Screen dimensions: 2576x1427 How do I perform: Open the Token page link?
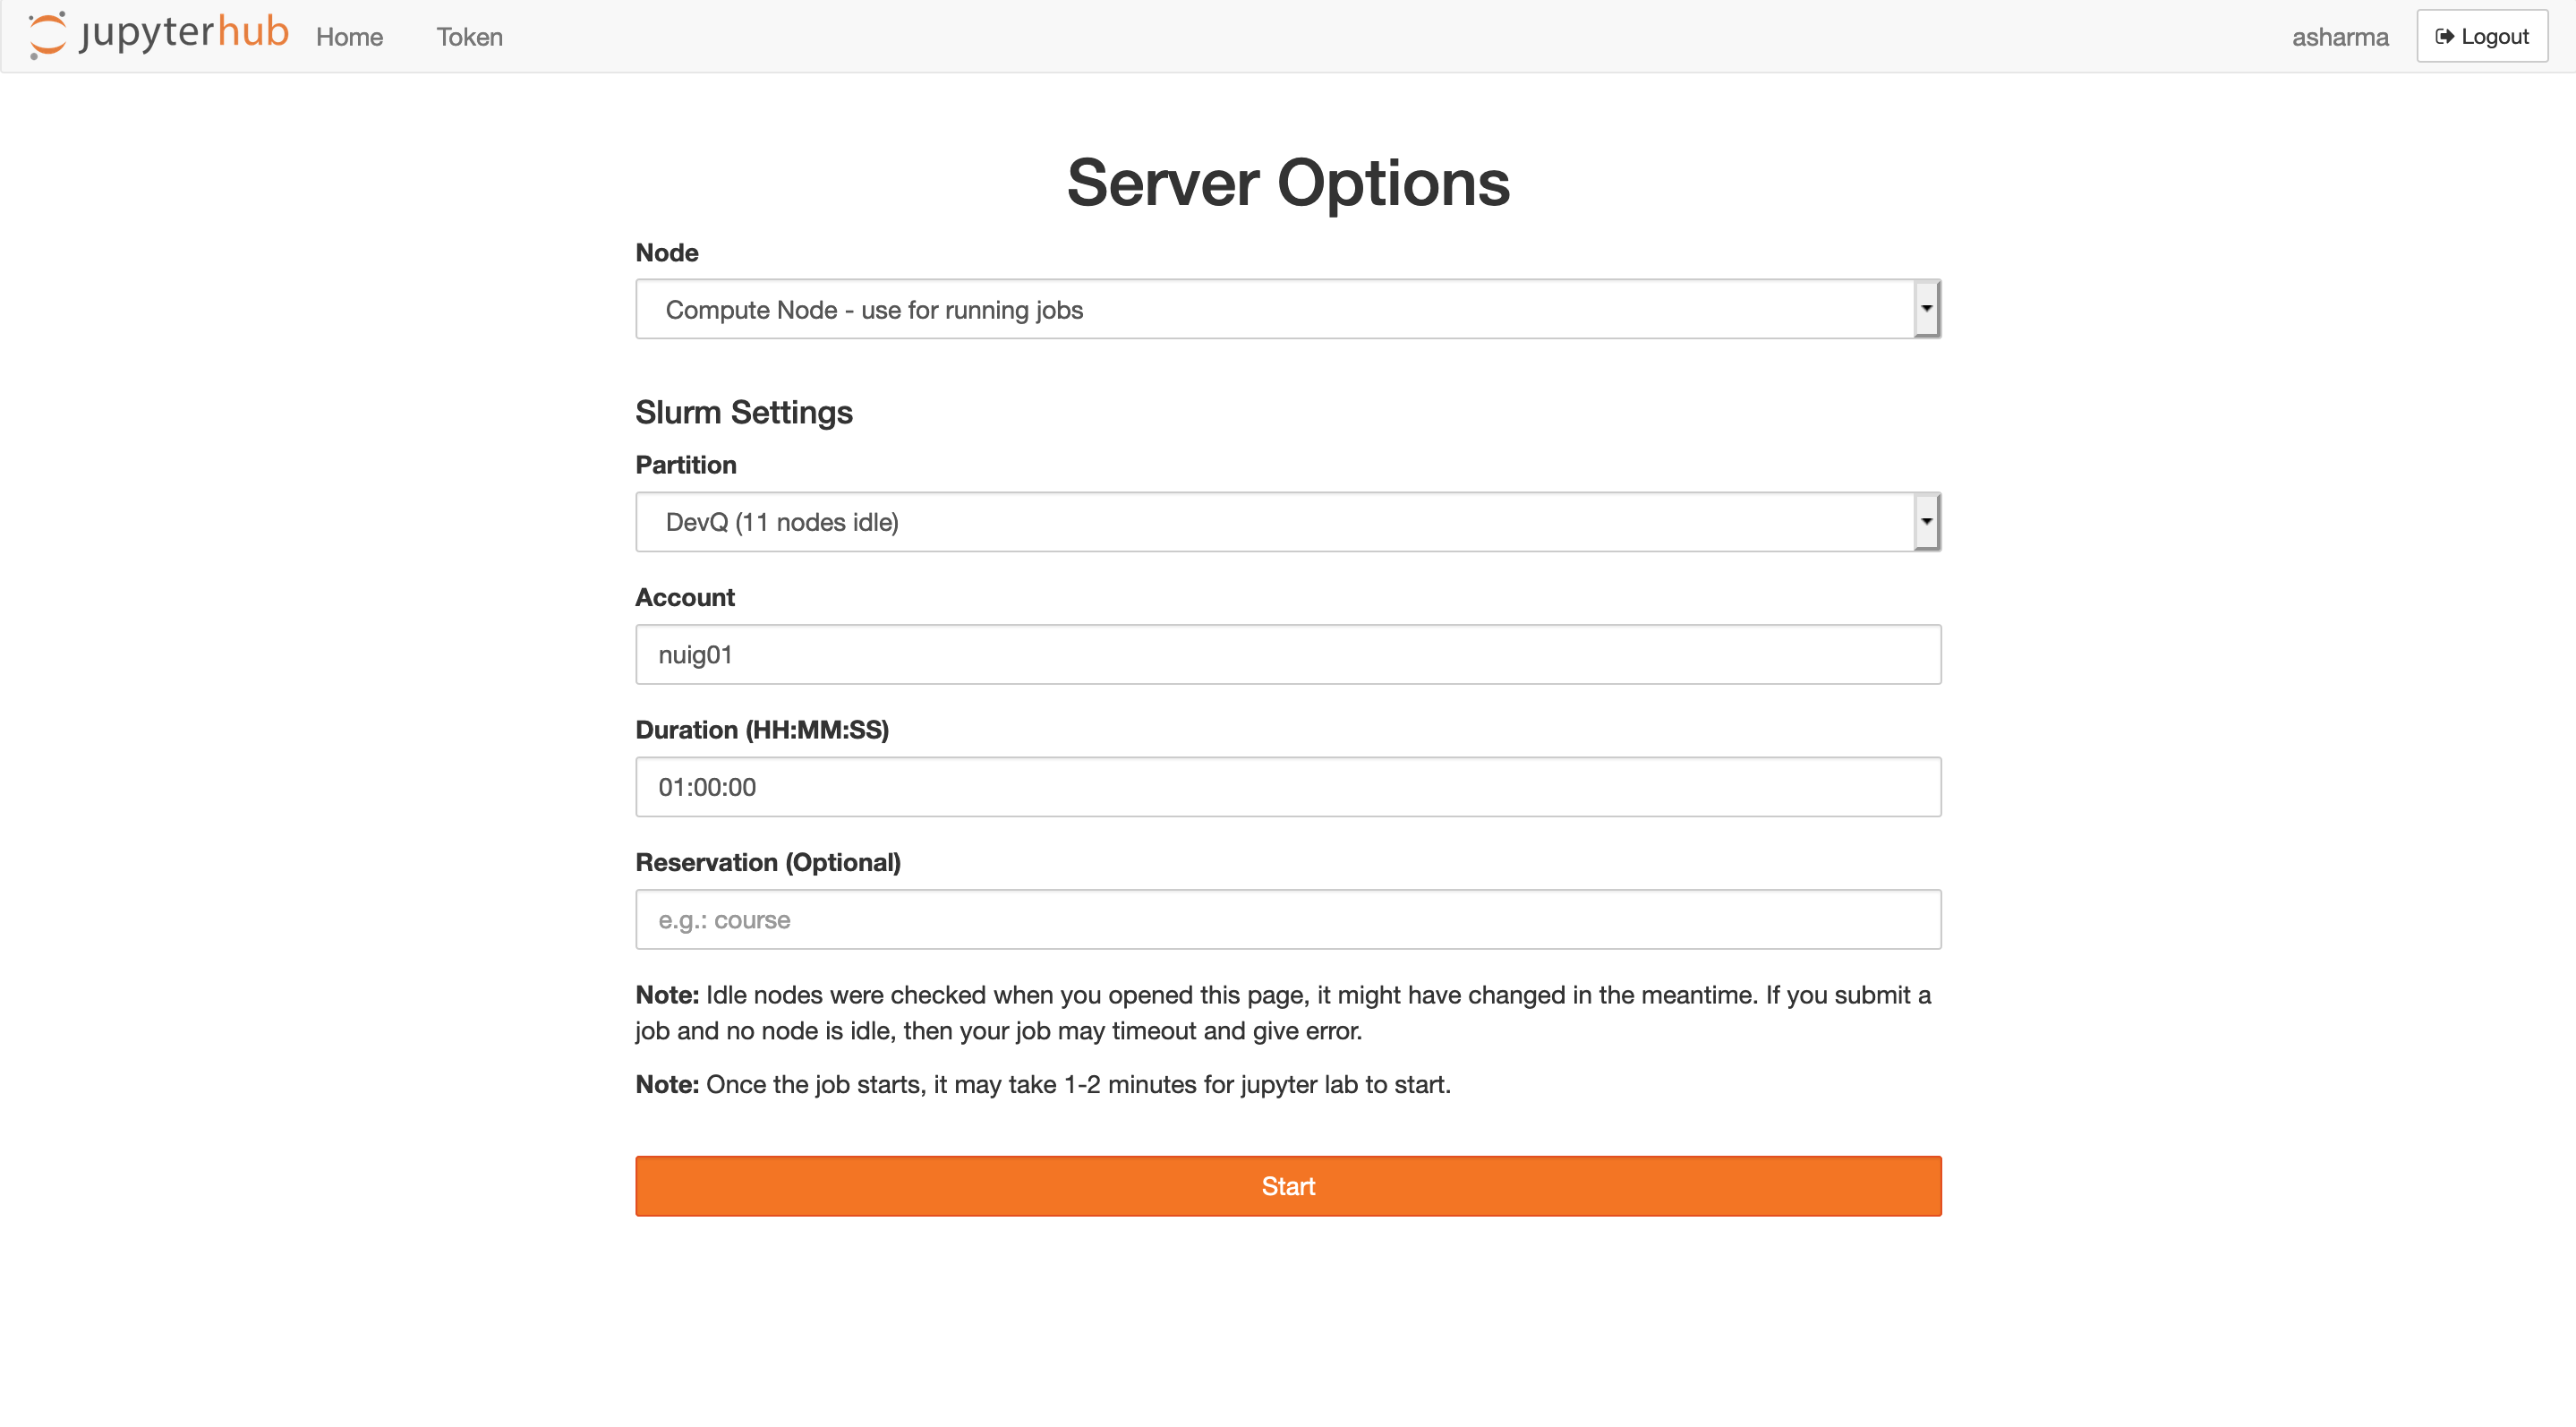(469, 37)
